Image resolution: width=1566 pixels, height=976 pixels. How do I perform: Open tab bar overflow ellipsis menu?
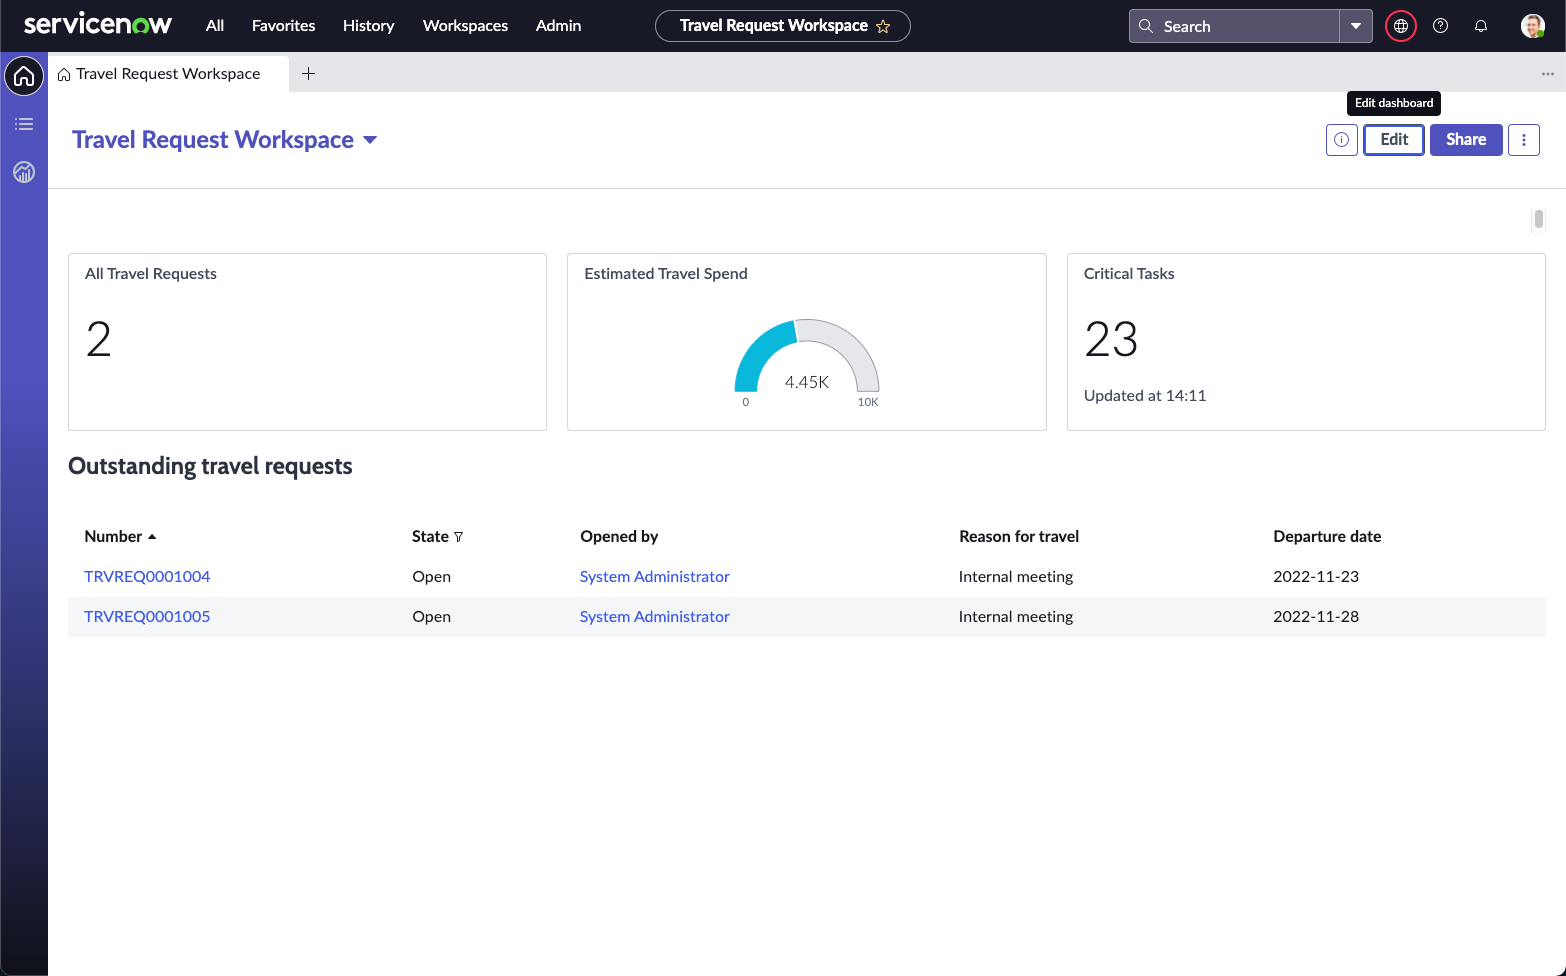click(1547, 74)
